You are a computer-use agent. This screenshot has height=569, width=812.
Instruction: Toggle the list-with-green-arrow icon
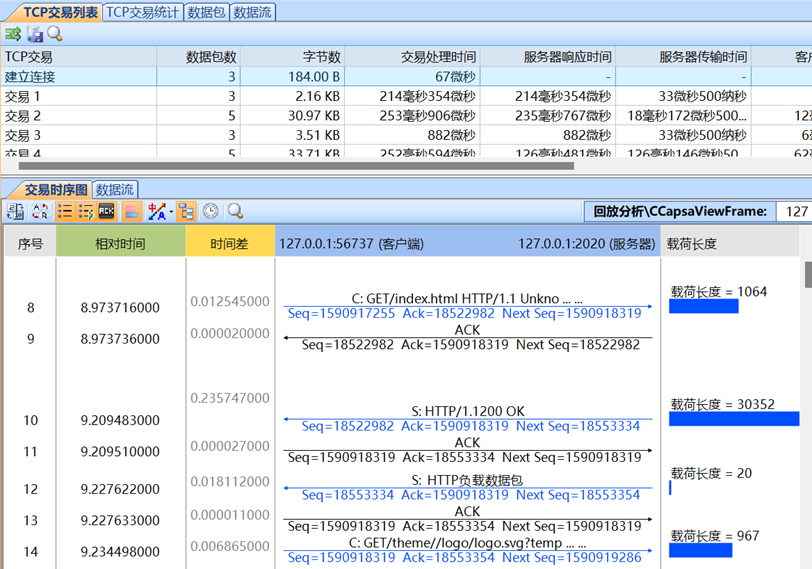[85, 211]
